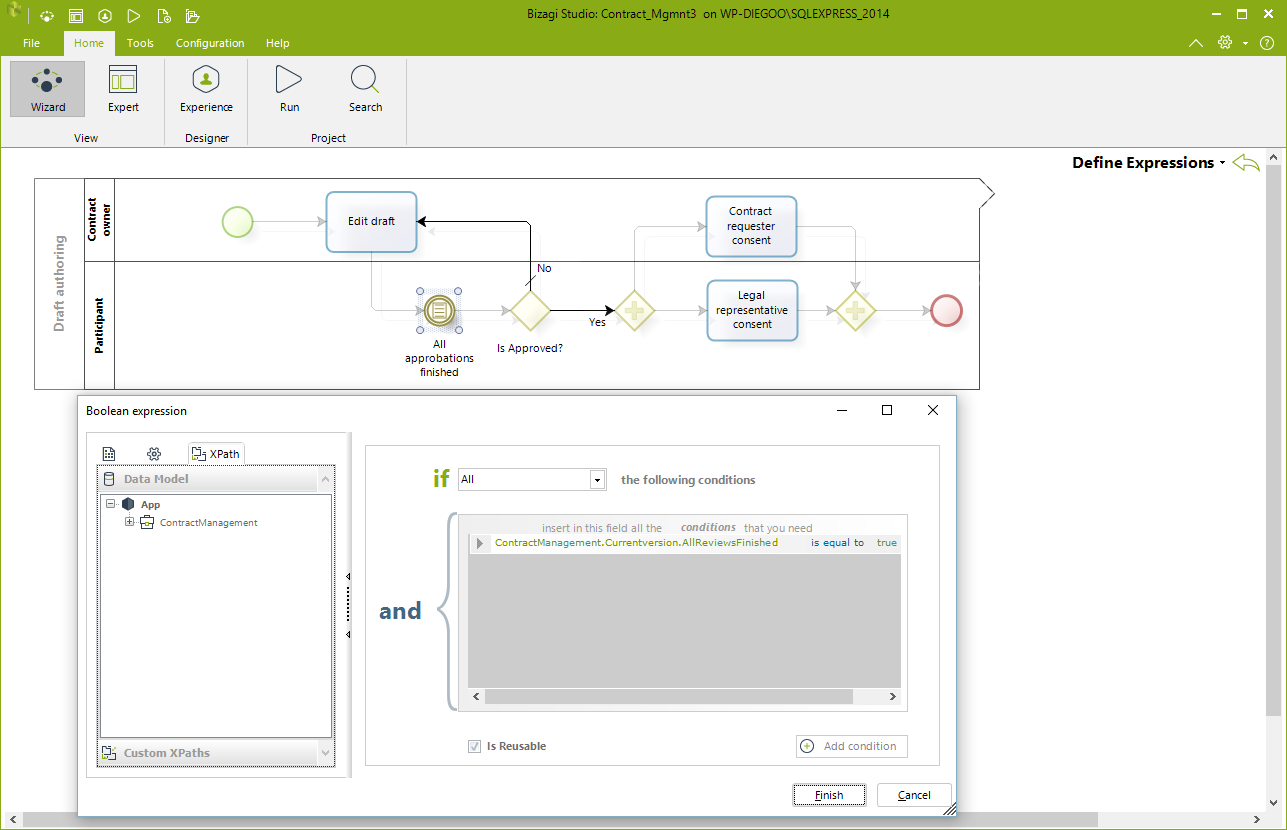Screen dimensions: 1287x830
Task: Click the Experience designer icon in title bar
Action: 105,16
